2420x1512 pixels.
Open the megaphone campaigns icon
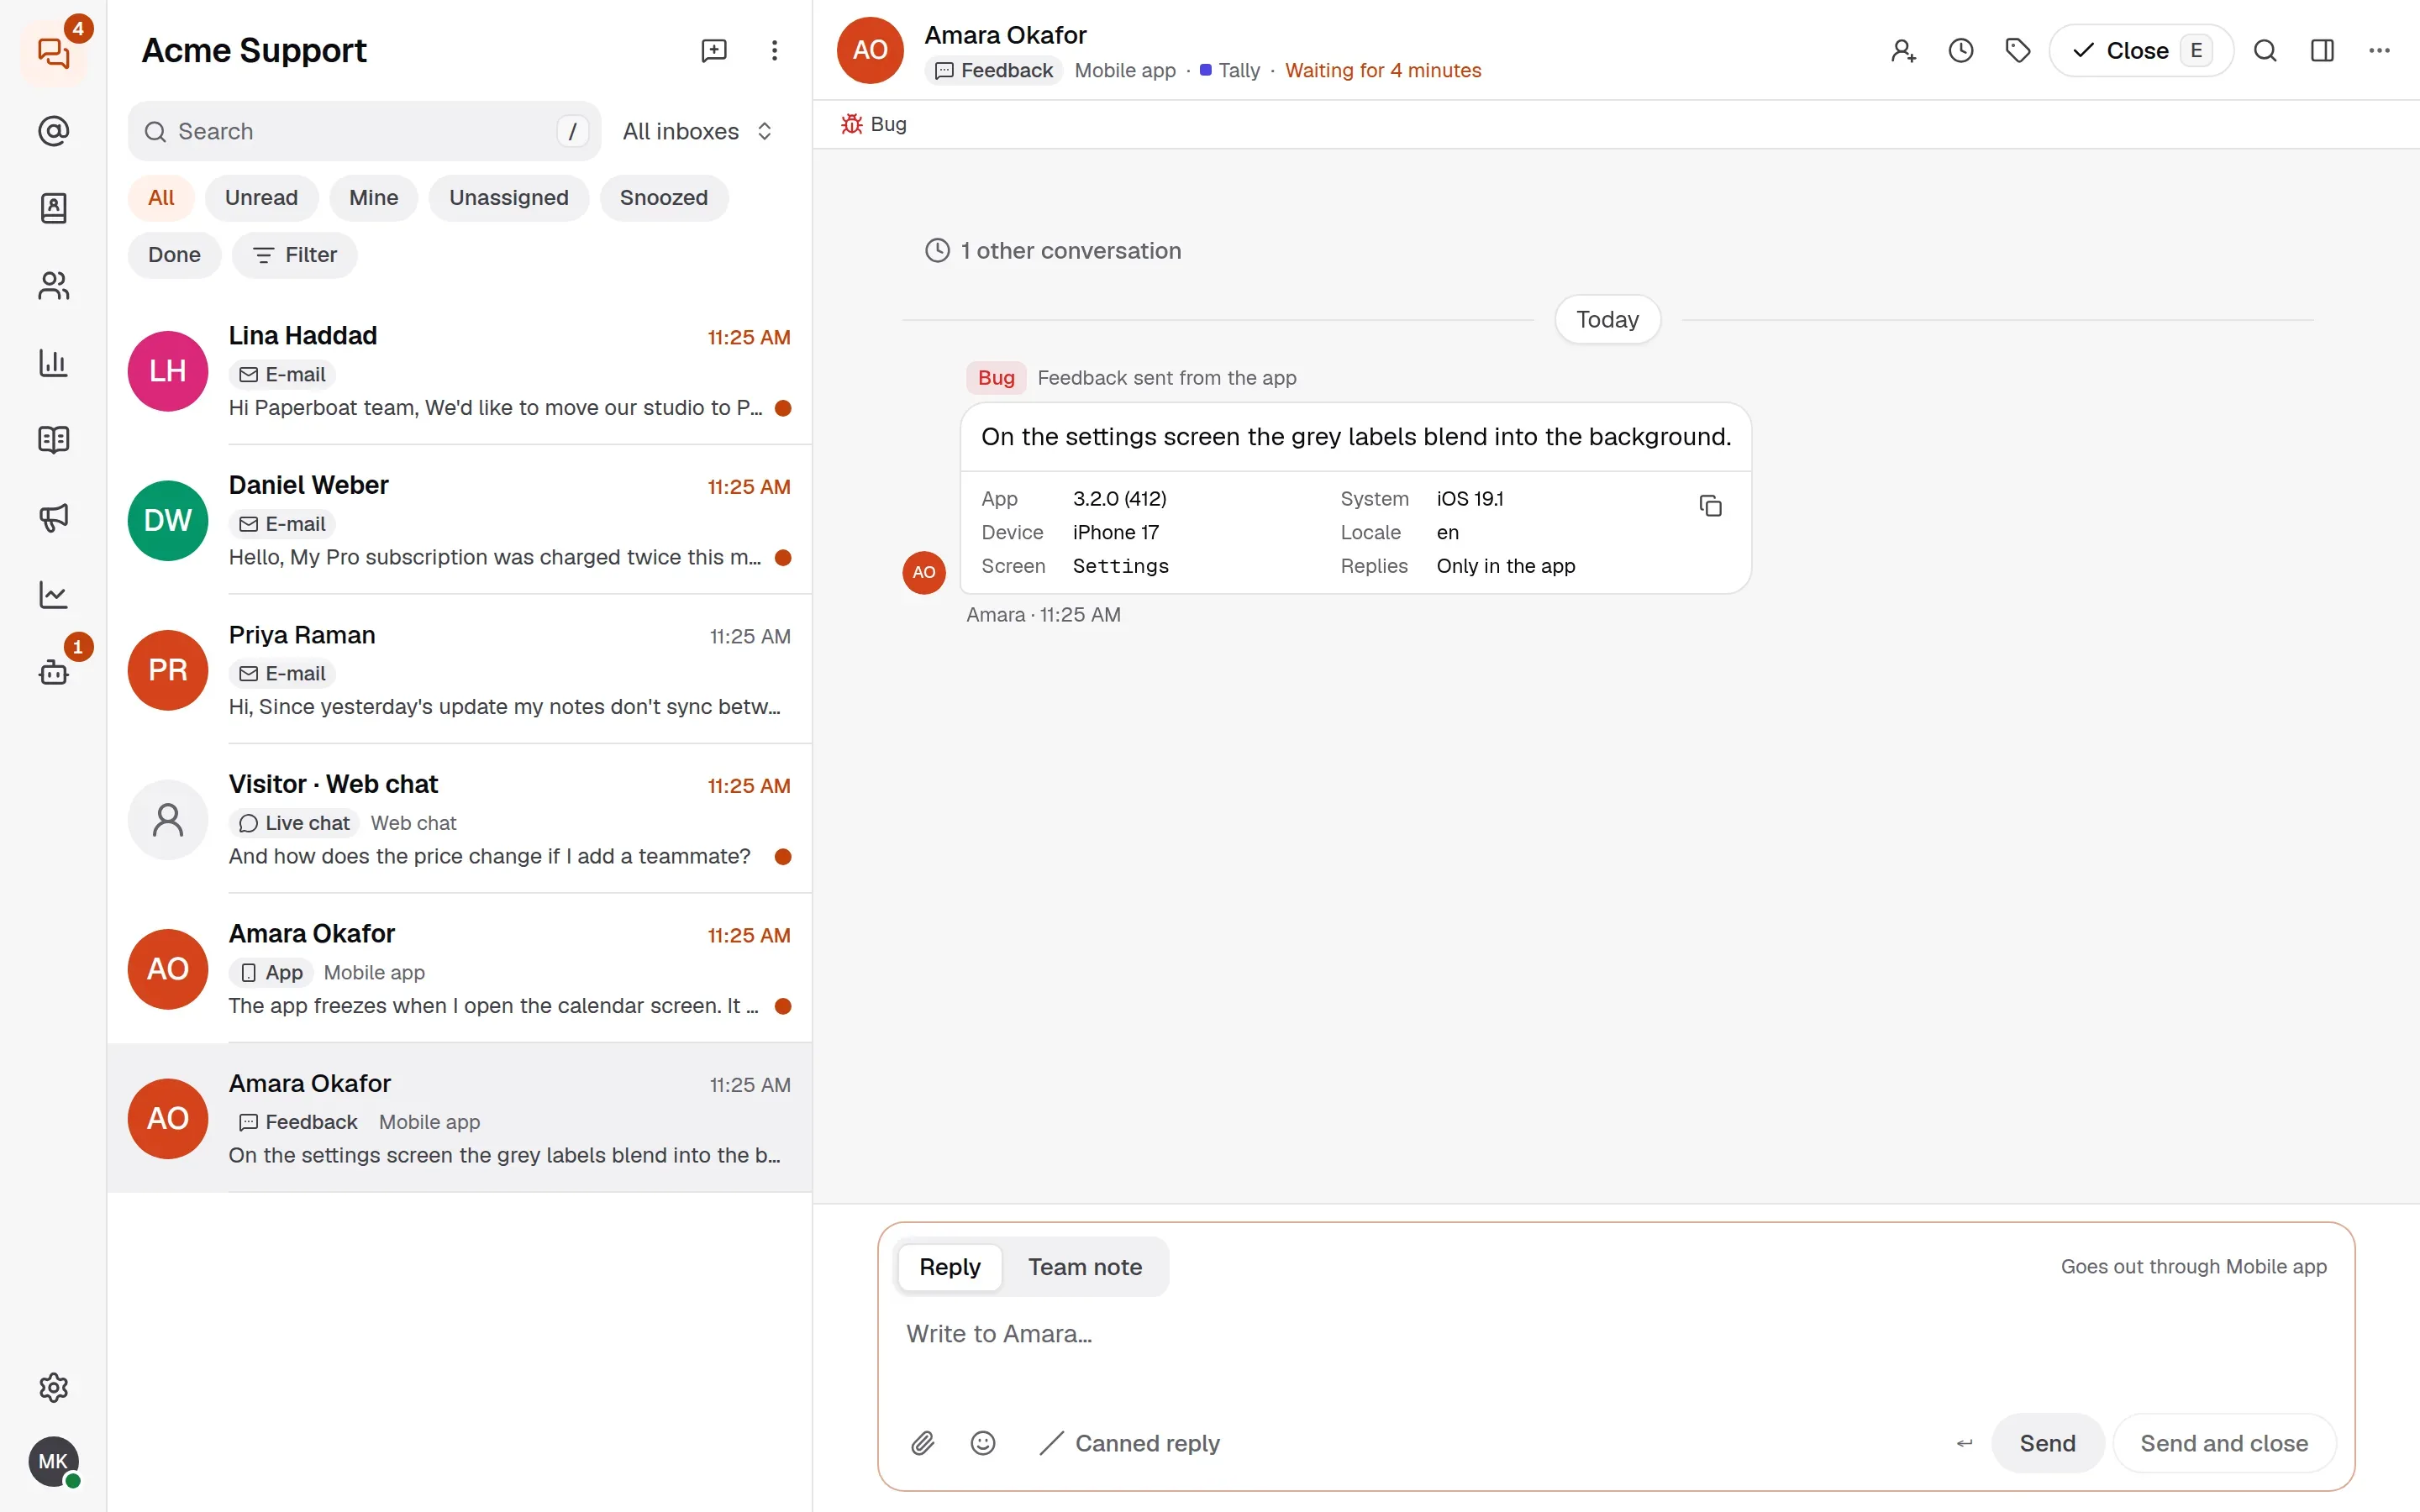pos(53,517)
